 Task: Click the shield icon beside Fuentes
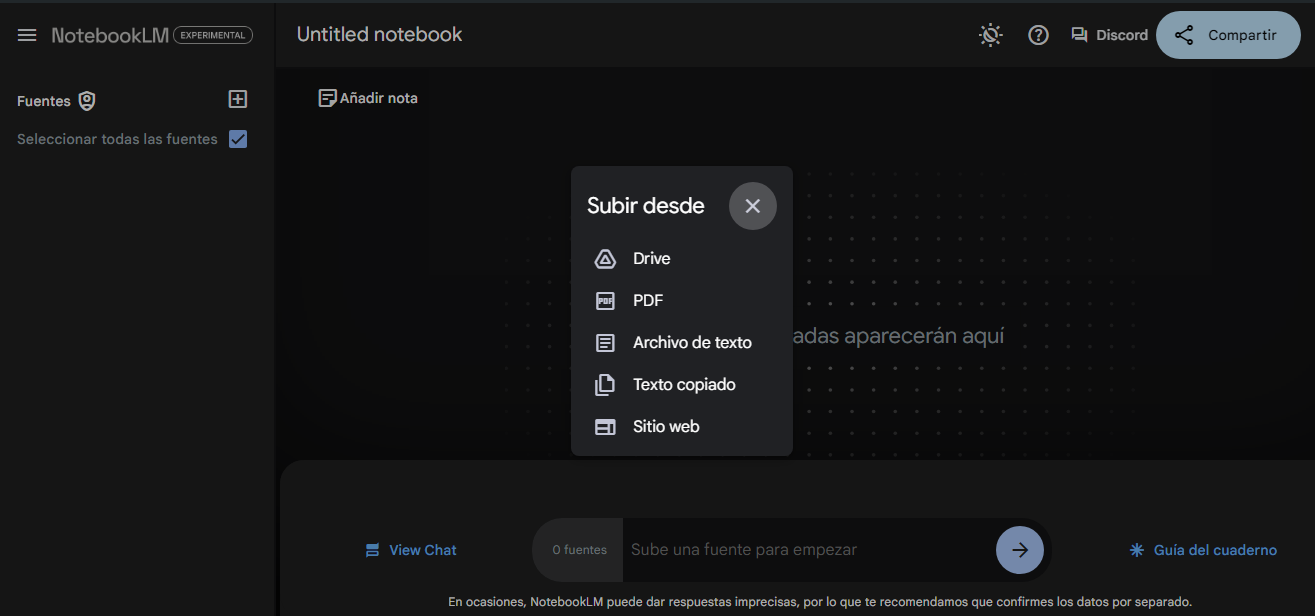pyautogui.click(x=87, y=101)
